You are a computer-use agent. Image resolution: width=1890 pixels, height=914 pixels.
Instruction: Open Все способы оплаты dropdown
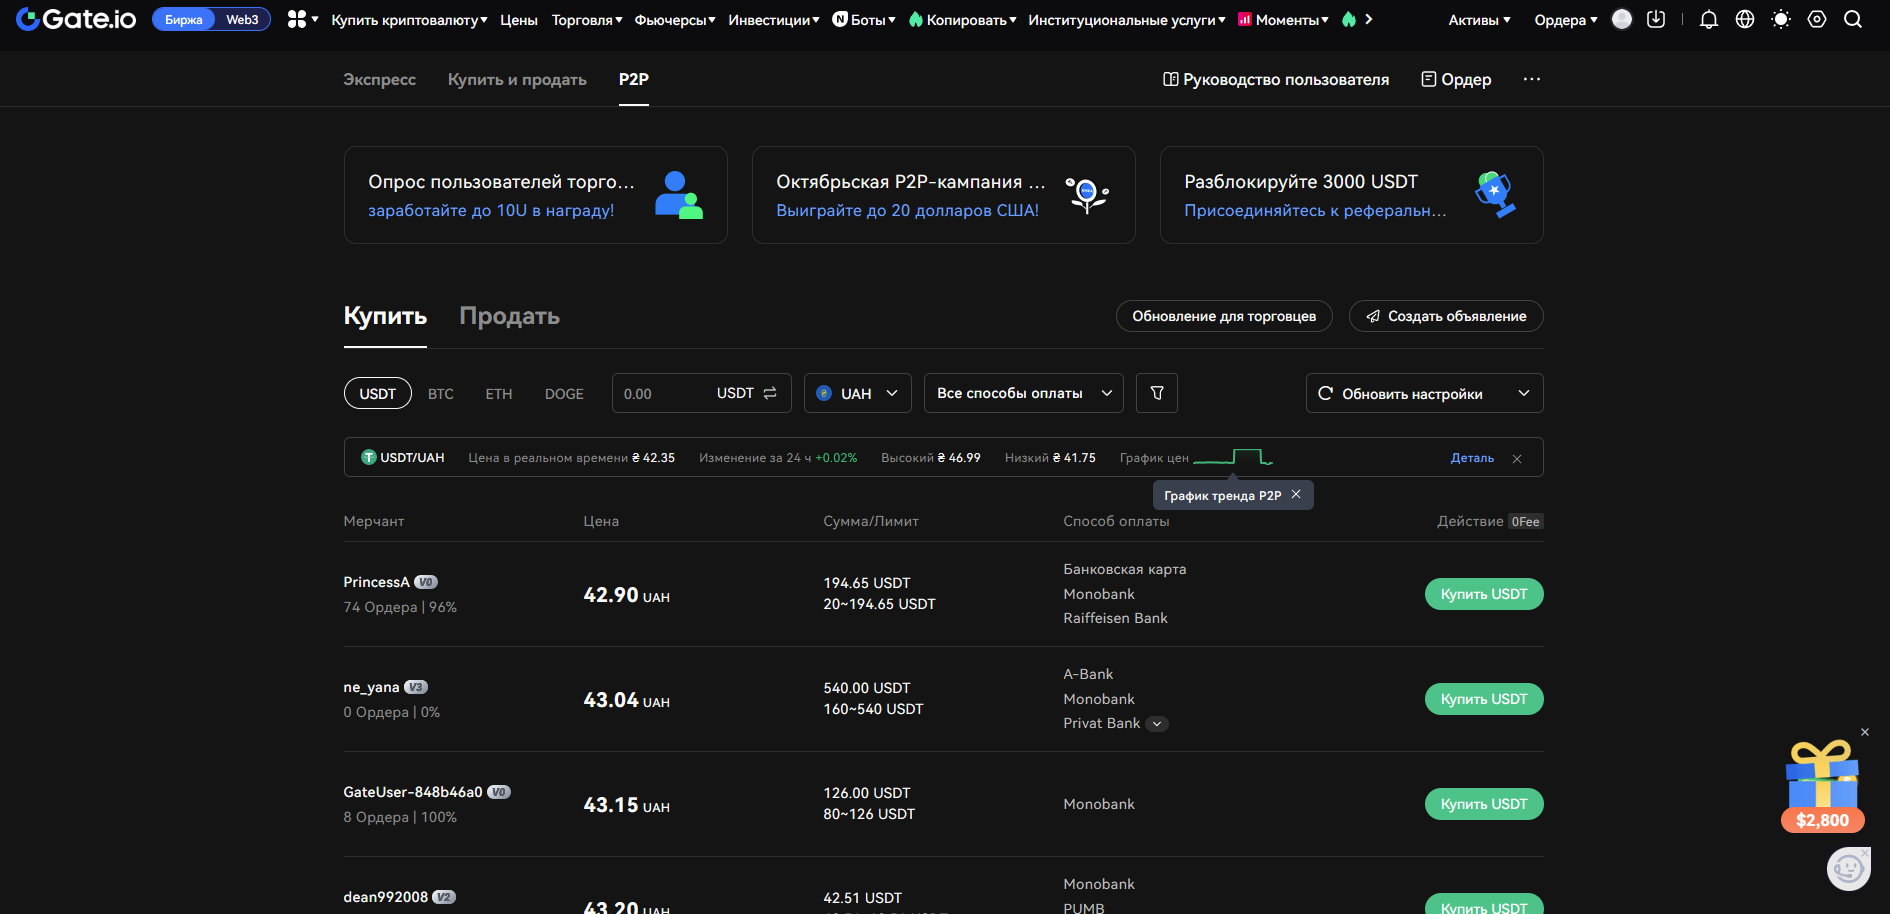[x=1024, y=393]
